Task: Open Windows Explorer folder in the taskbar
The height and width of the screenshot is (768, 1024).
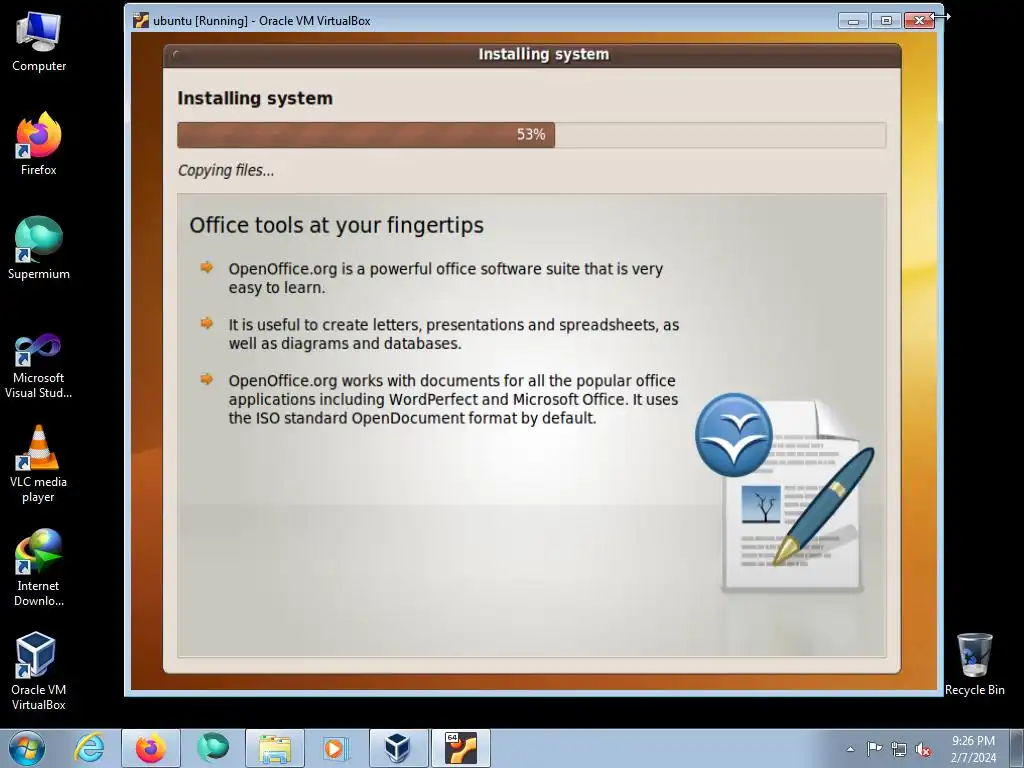Action: 275,748
